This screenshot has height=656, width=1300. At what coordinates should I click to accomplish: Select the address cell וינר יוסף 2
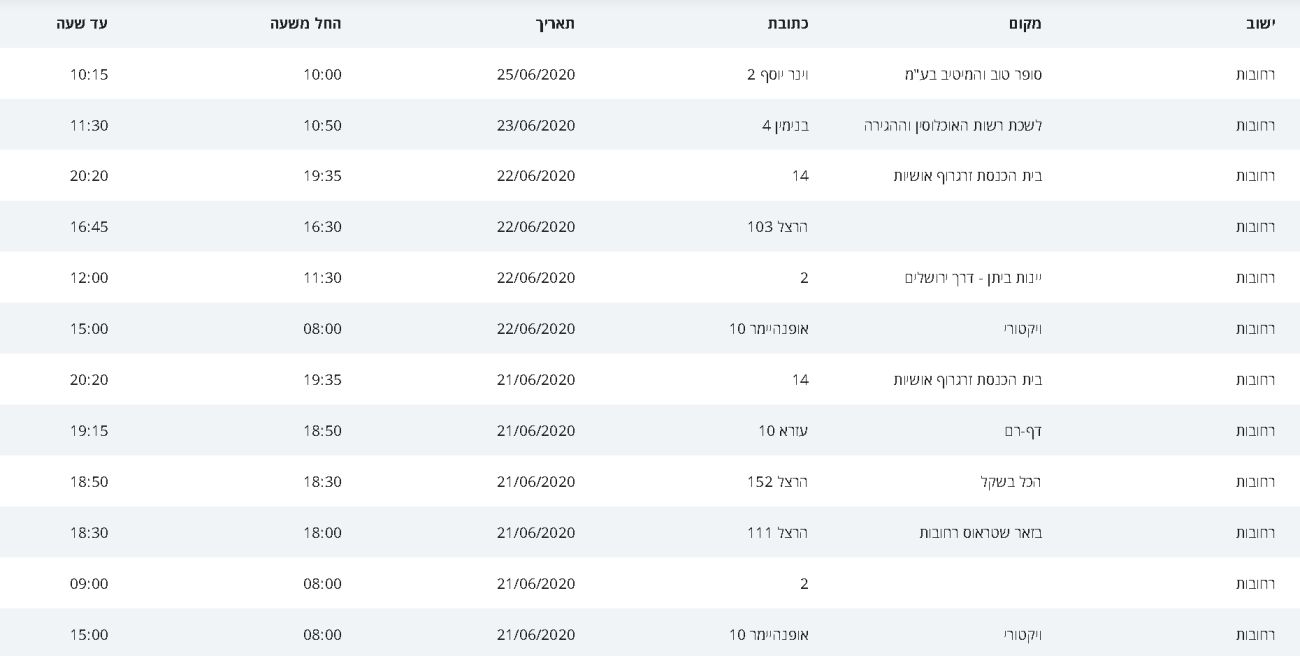click(x=777, y=75)
